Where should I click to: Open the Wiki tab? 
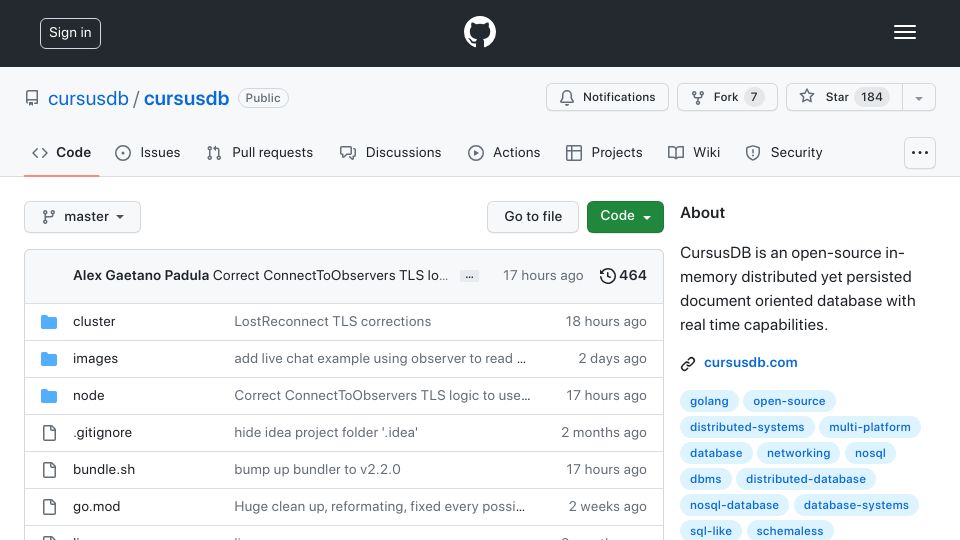694,152
